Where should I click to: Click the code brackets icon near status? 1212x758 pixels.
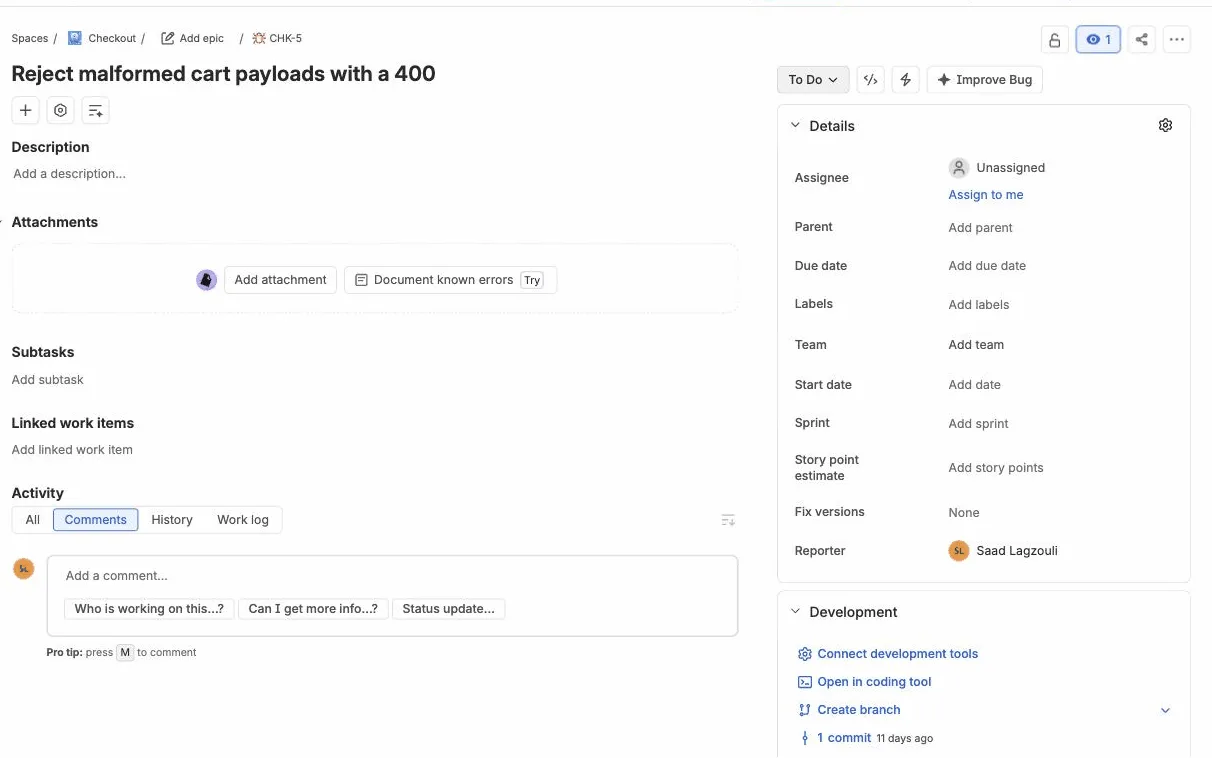tap(871, 80)
